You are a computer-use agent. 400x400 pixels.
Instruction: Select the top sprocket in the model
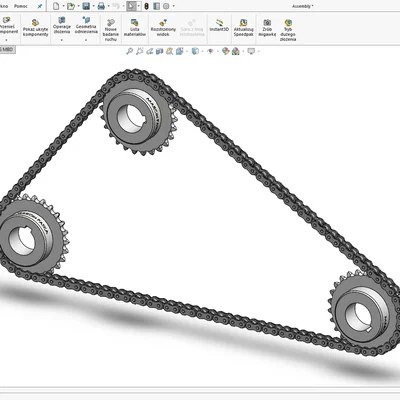coord(137,121)
